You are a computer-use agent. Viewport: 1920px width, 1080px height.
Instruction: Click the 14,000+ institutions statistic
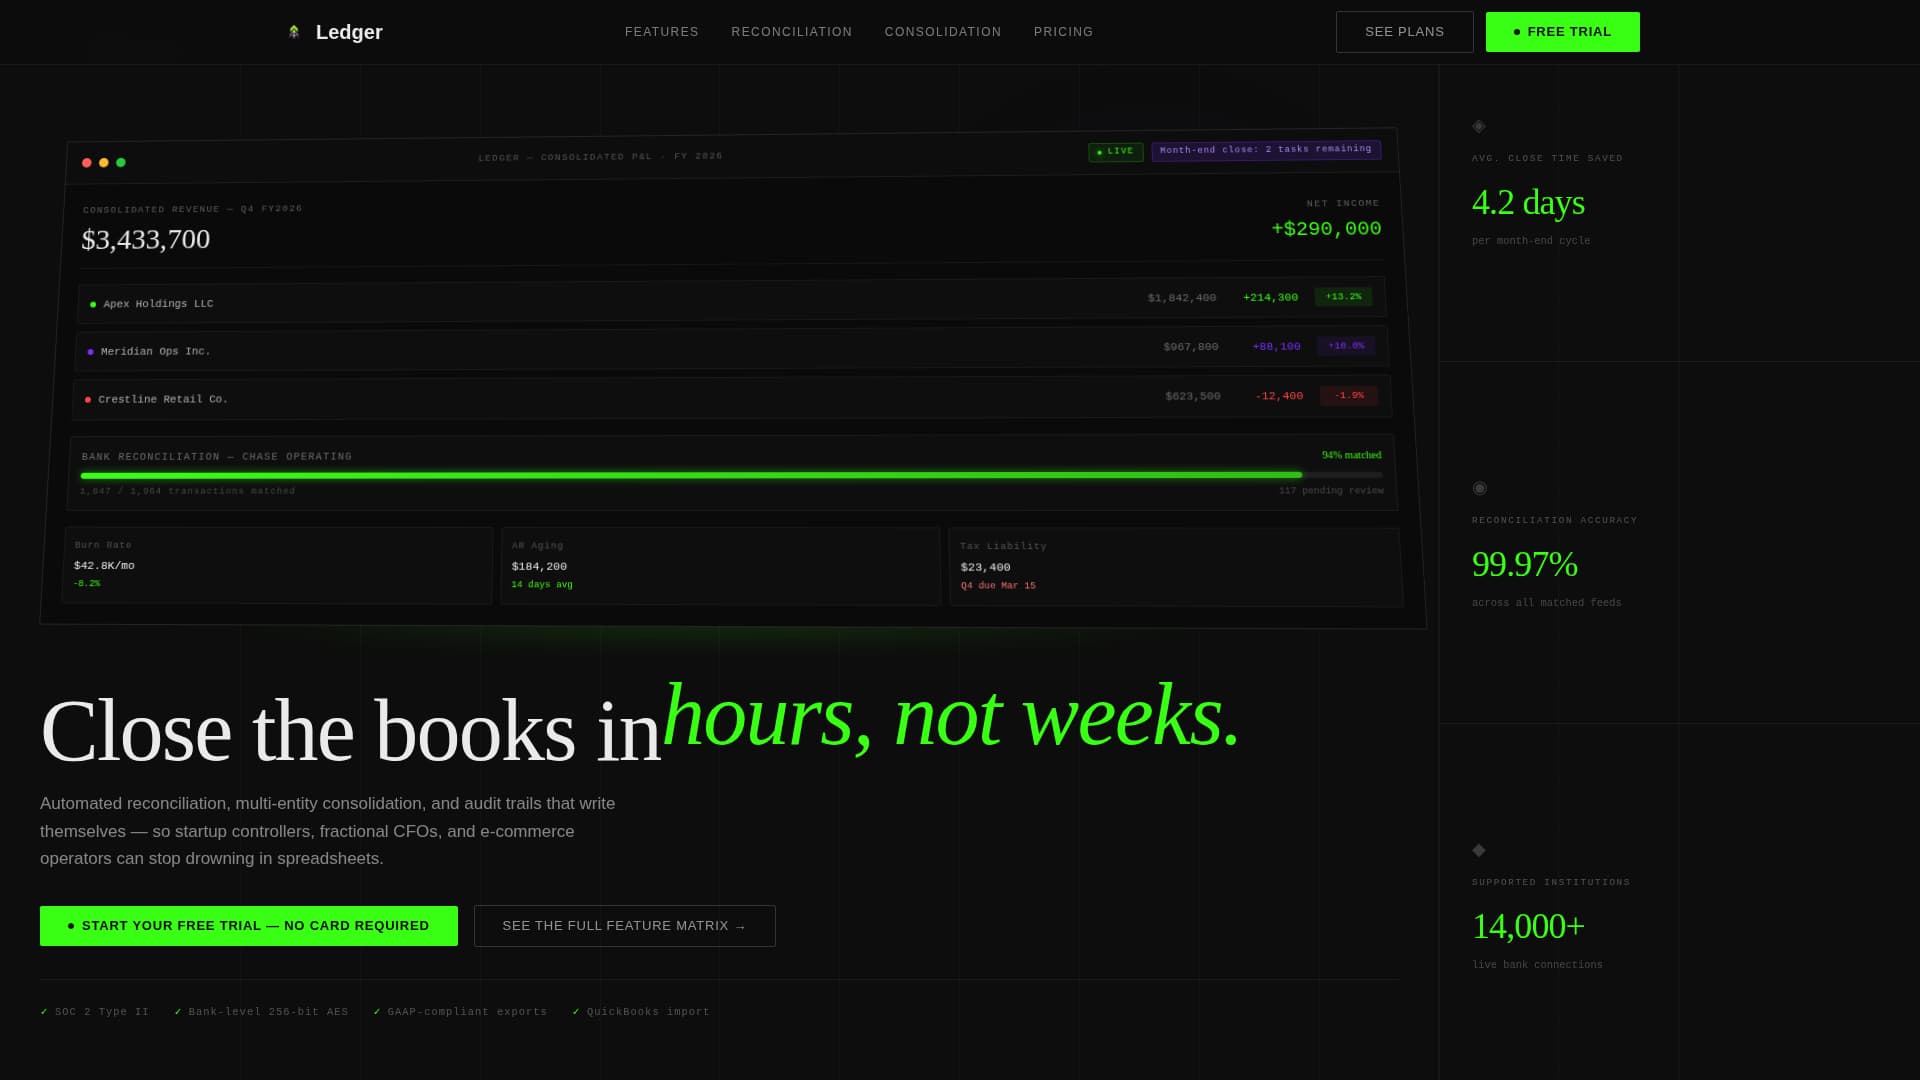point(1528,927)
